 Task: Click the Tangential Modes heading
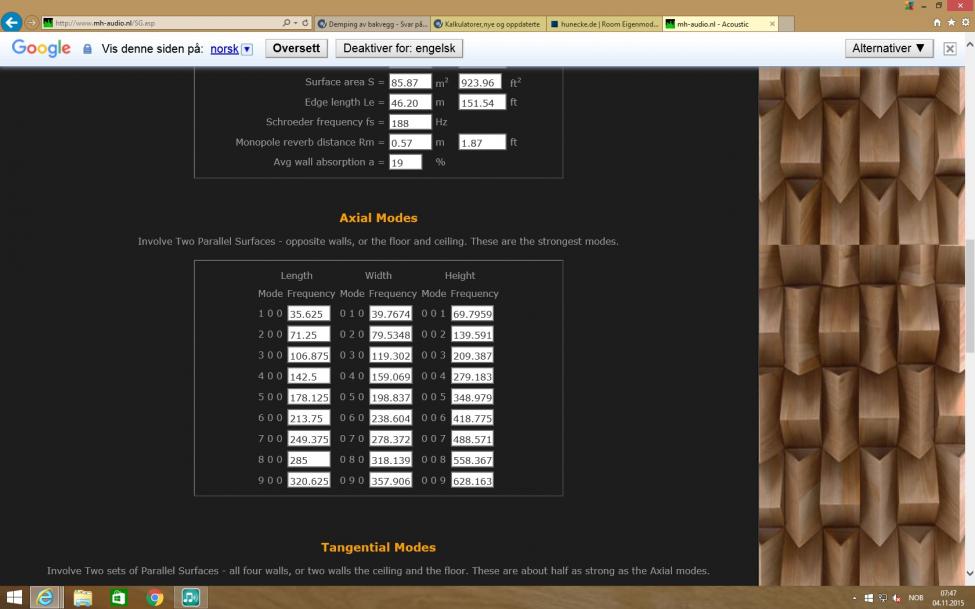click(378, 547)
